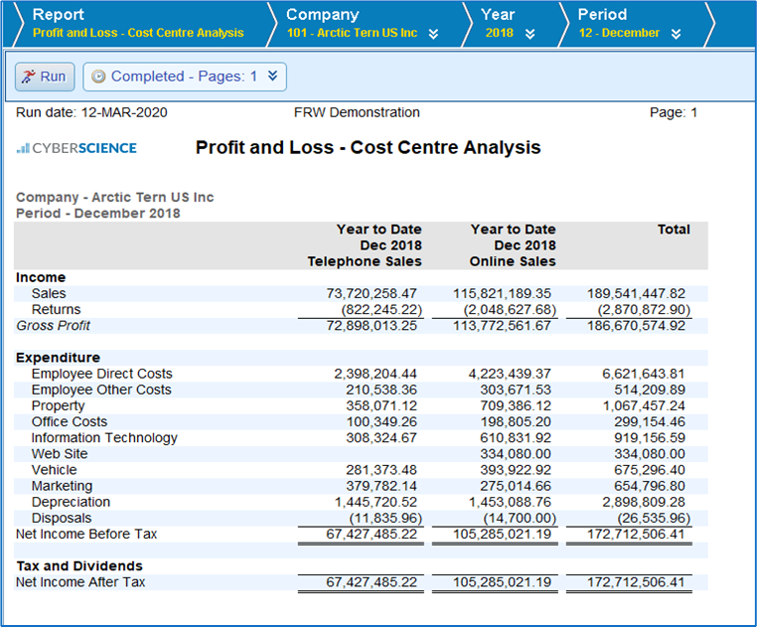Click the Run button to execute report

tap(42, 76)
